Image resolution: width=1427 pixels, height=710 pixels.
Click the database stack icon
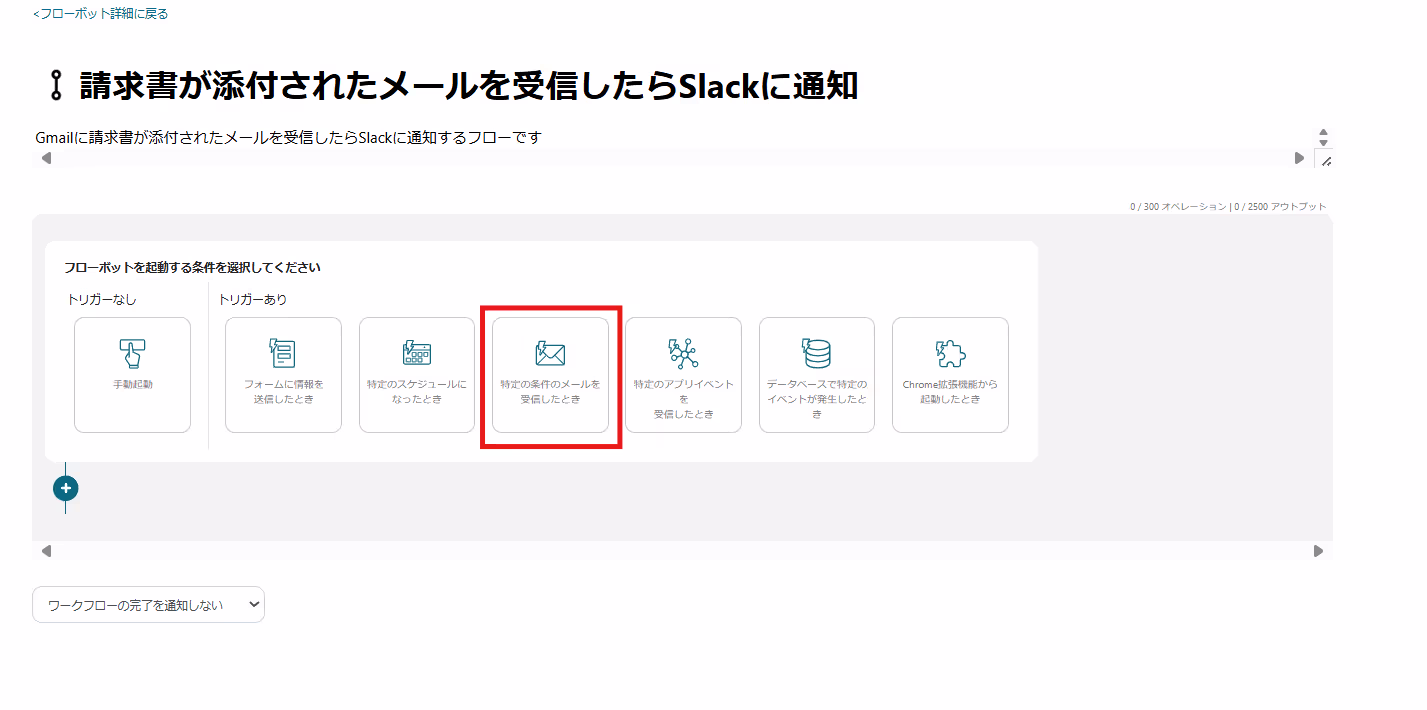[817, 353]
